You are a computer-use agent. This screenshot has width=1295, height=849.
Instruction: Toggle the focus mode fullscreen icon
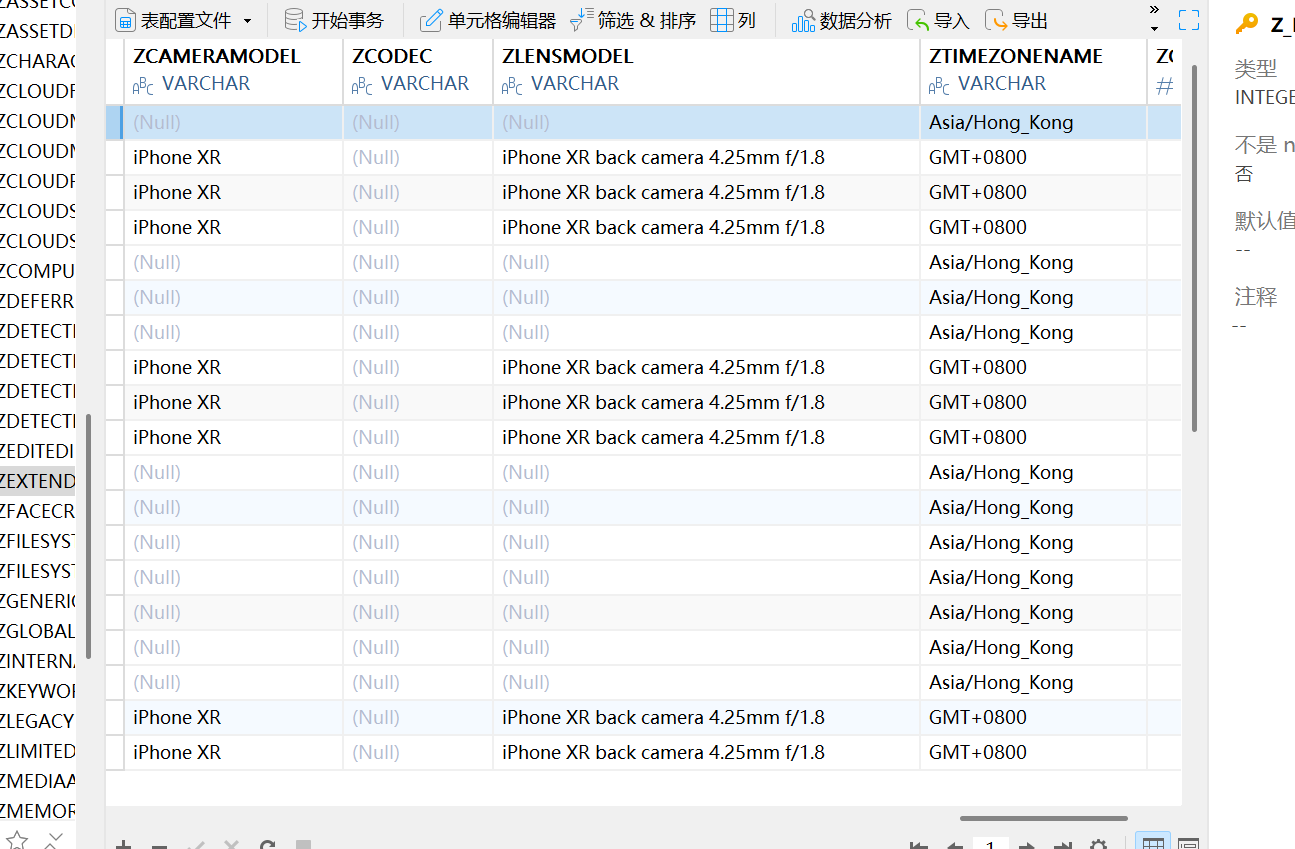pyautogui.click(x=1188, y=20)
